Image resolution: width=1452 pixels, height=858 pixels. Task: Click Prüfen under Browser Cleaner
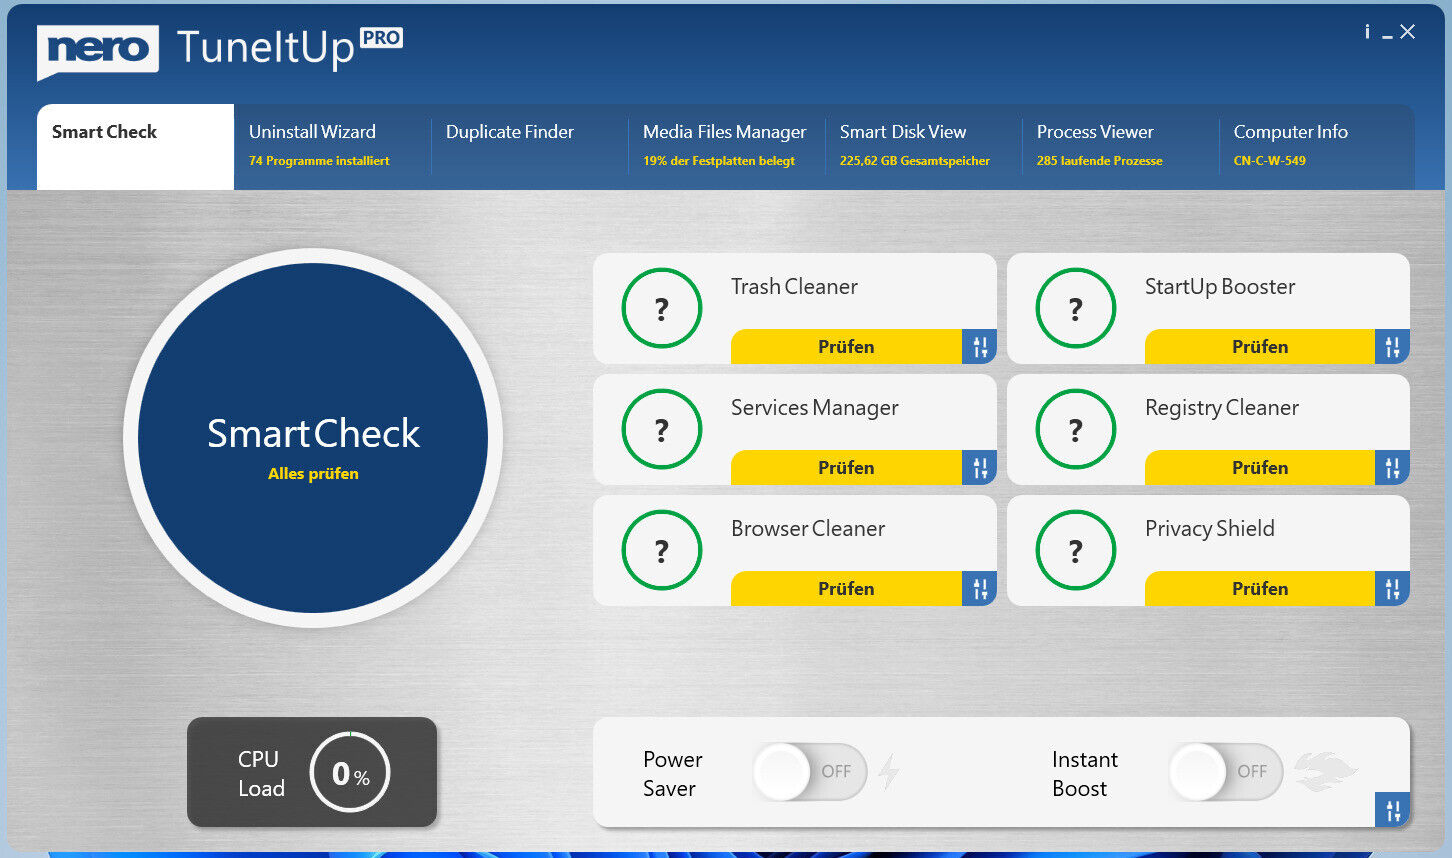pyautogui.click(x=846, y=589)
